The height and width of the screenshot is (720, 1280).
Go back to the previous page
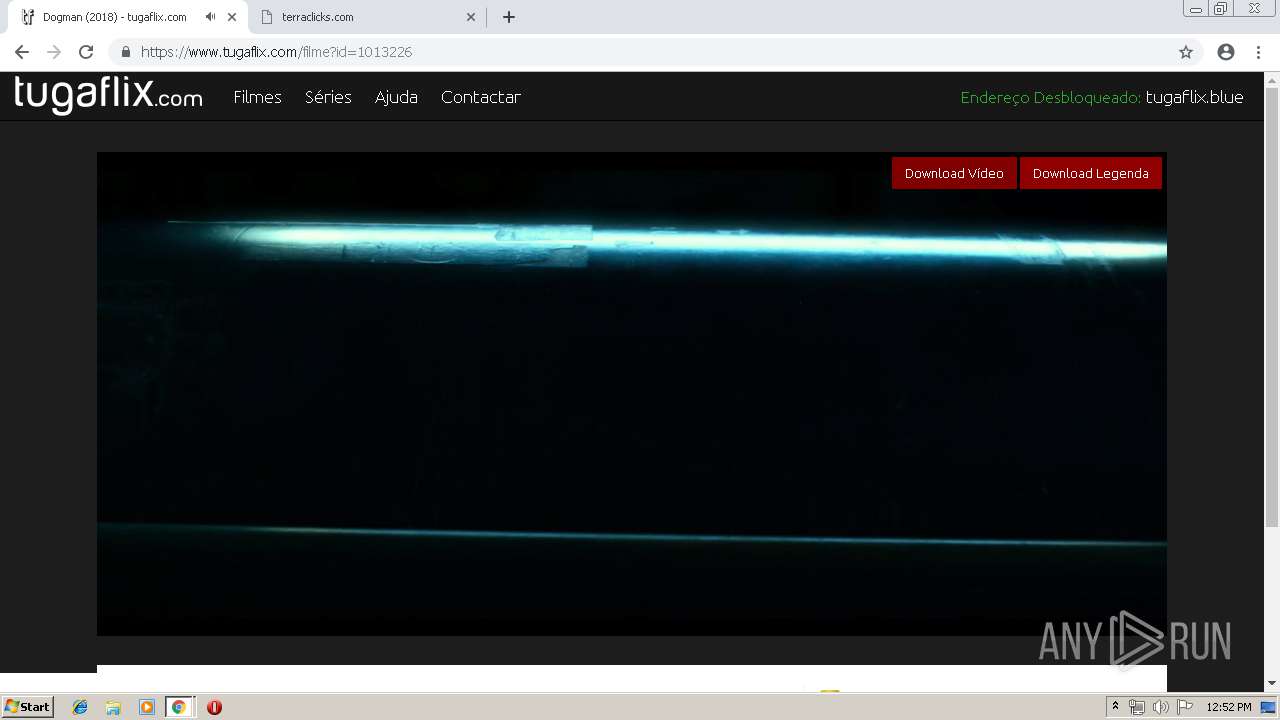[22, 52]
